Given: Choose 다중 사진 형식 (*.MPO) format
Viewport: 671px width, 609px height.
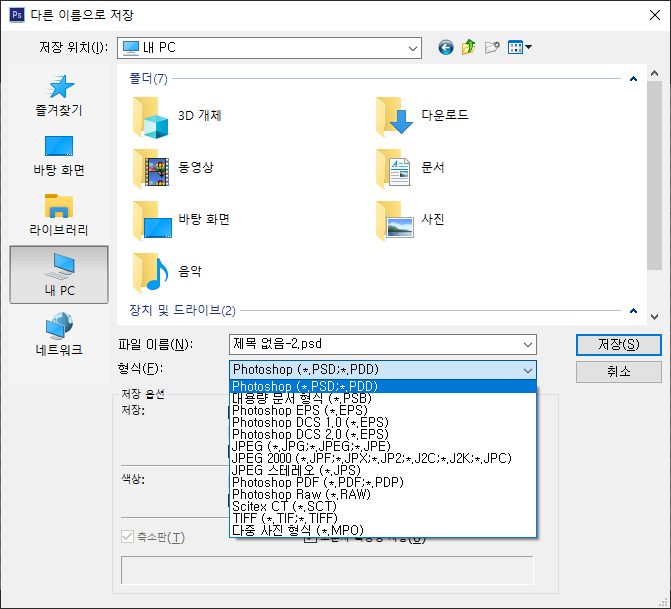Looking at the screenshot, I should click(x=383, y=530).
